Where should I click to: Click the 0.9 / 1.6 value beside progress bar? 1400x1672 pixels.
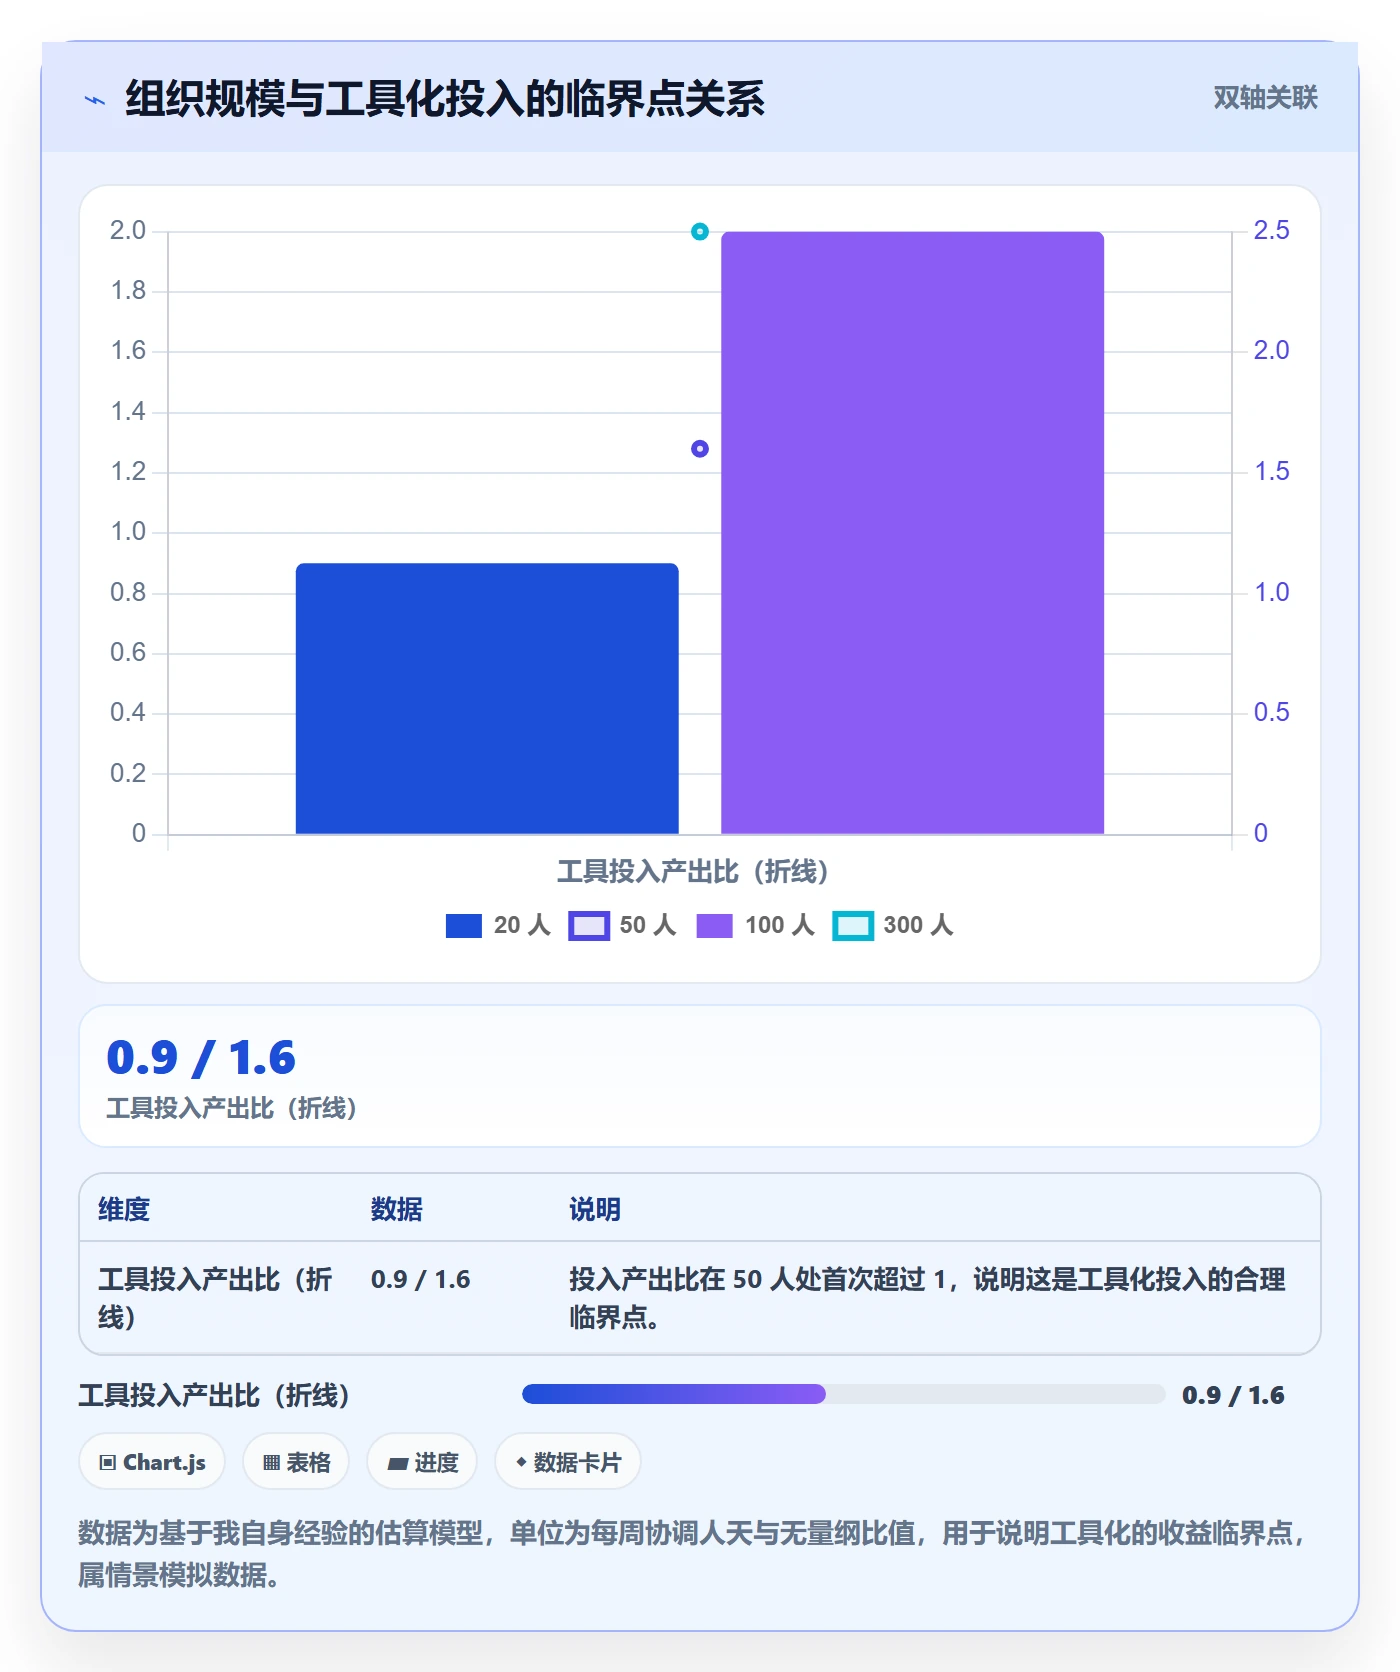click(x=1233, y=1395)
